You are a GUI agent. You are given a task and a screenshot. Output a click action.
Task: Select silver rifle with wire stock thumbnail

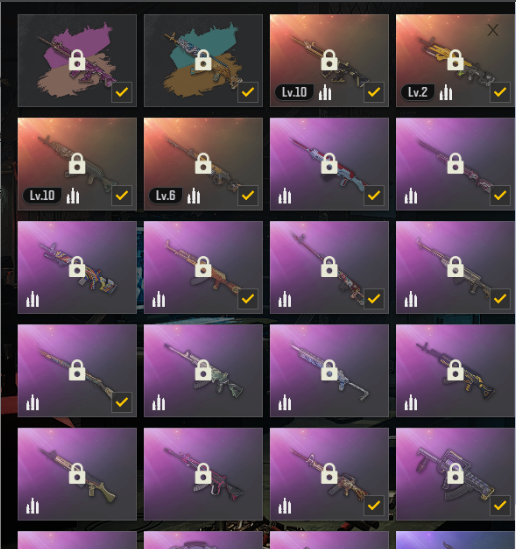(329, 370)
